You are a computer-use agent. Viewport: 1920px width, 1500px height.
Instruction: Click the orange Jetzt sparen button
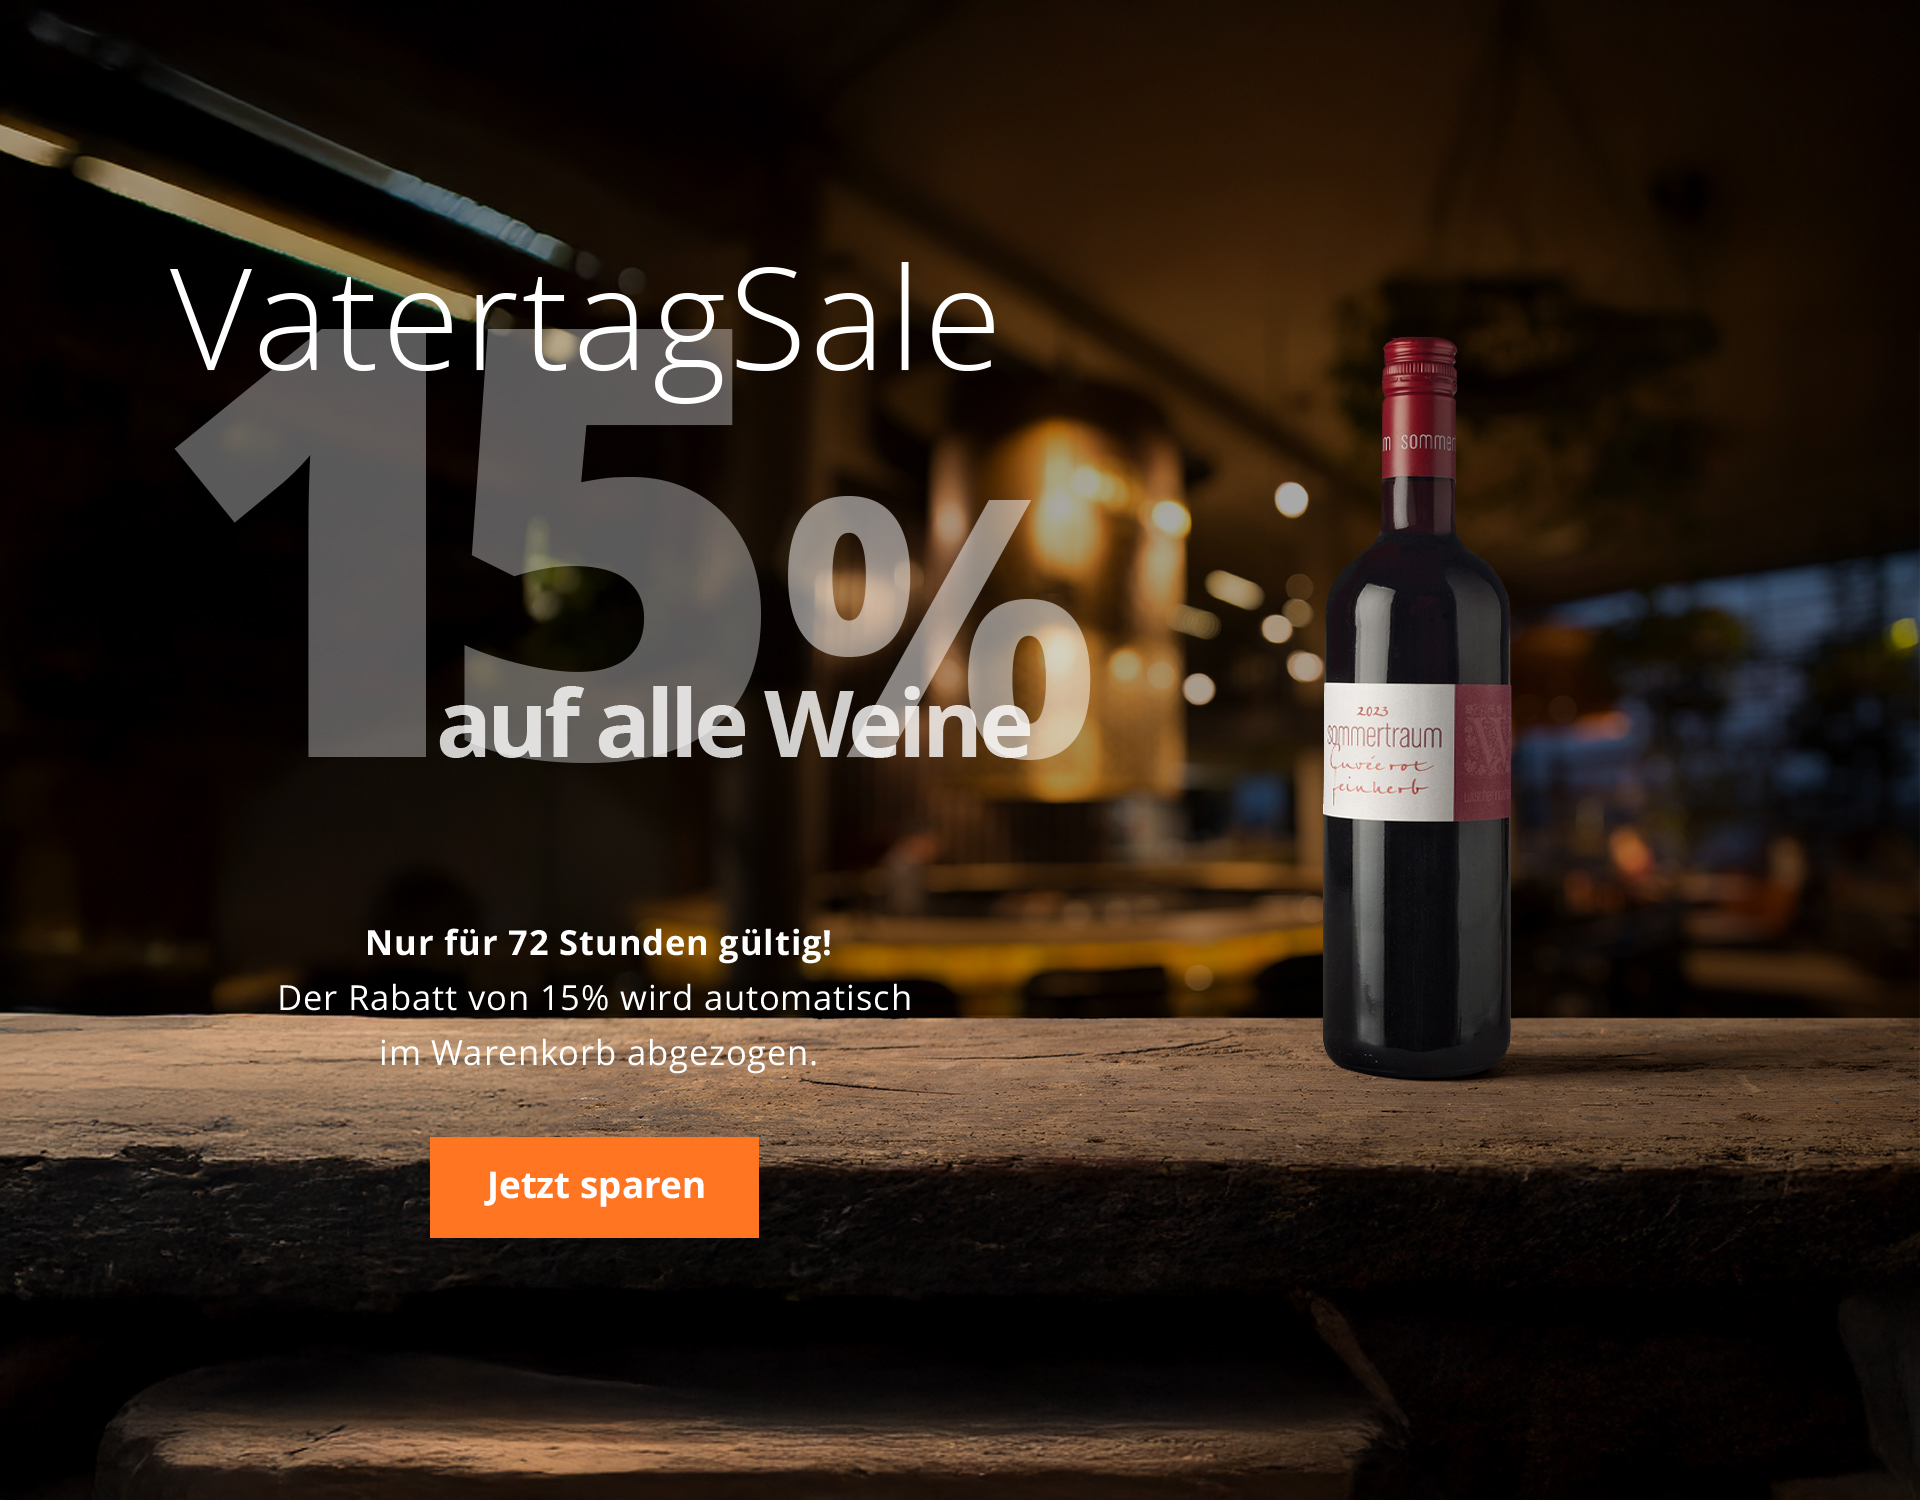pyautogui.click(x=594, y=1187)
